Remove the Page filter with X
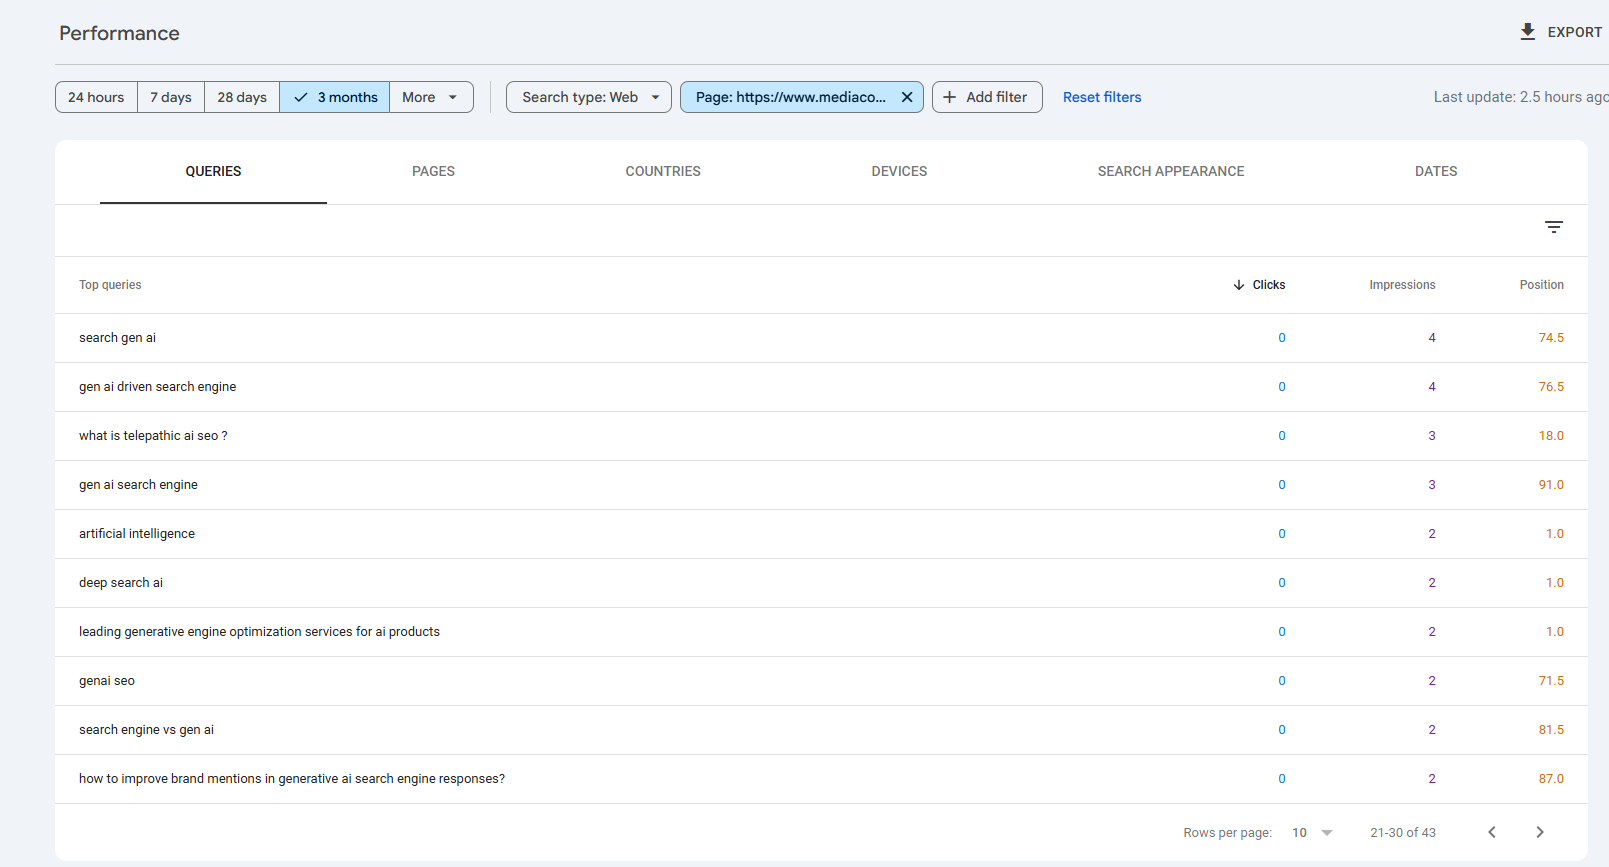 coord(907,97)
